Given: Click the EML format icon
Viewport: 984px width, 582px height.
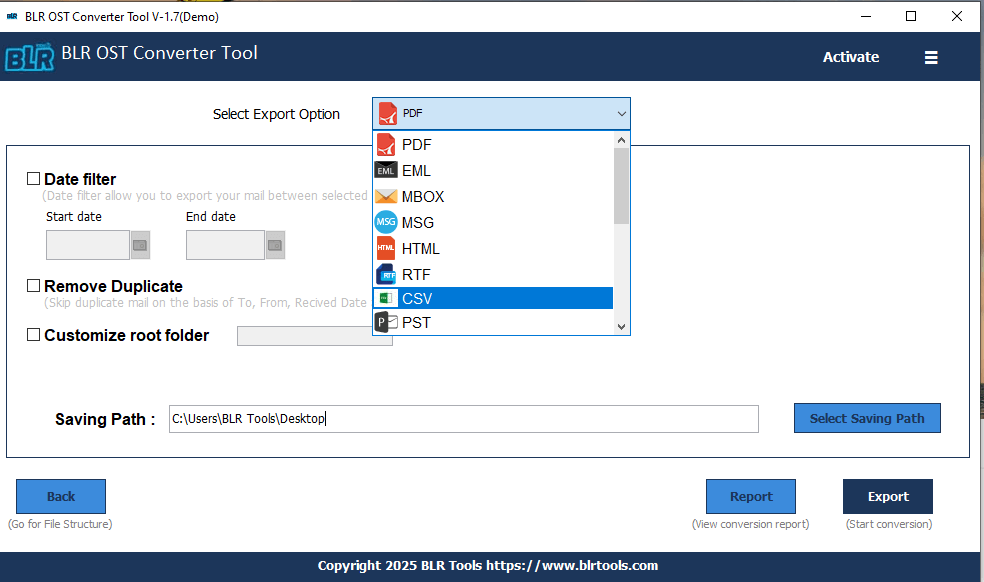Looking at the screenshot, I should tap(386, 170).
